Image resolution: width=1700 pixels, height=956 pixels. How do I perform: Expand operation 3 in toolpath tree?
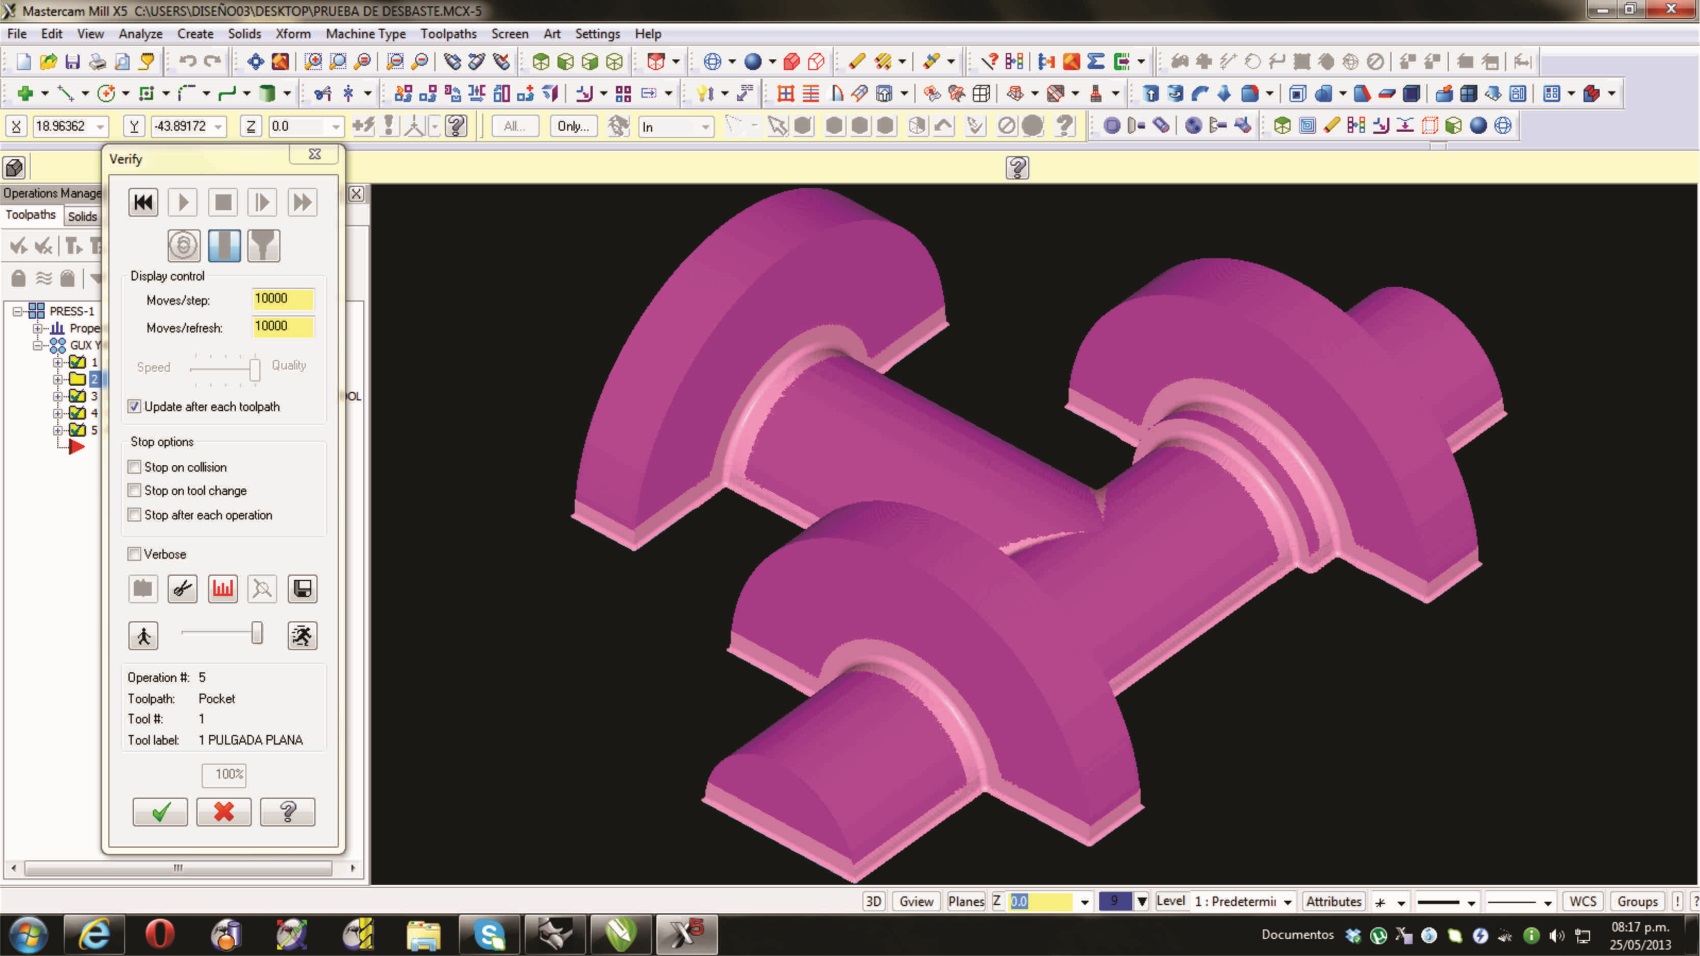click(58, 396)
